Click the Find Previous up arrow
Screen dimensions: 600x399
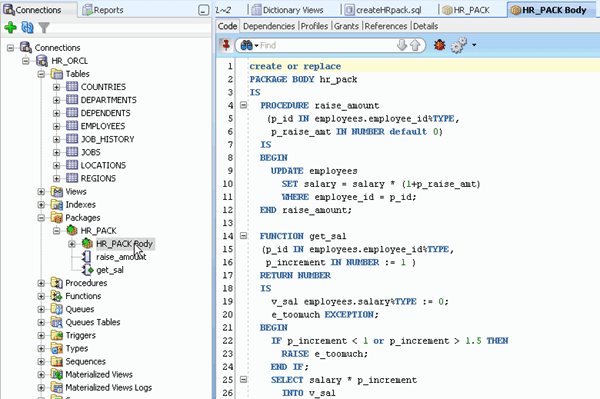point(415,45)
